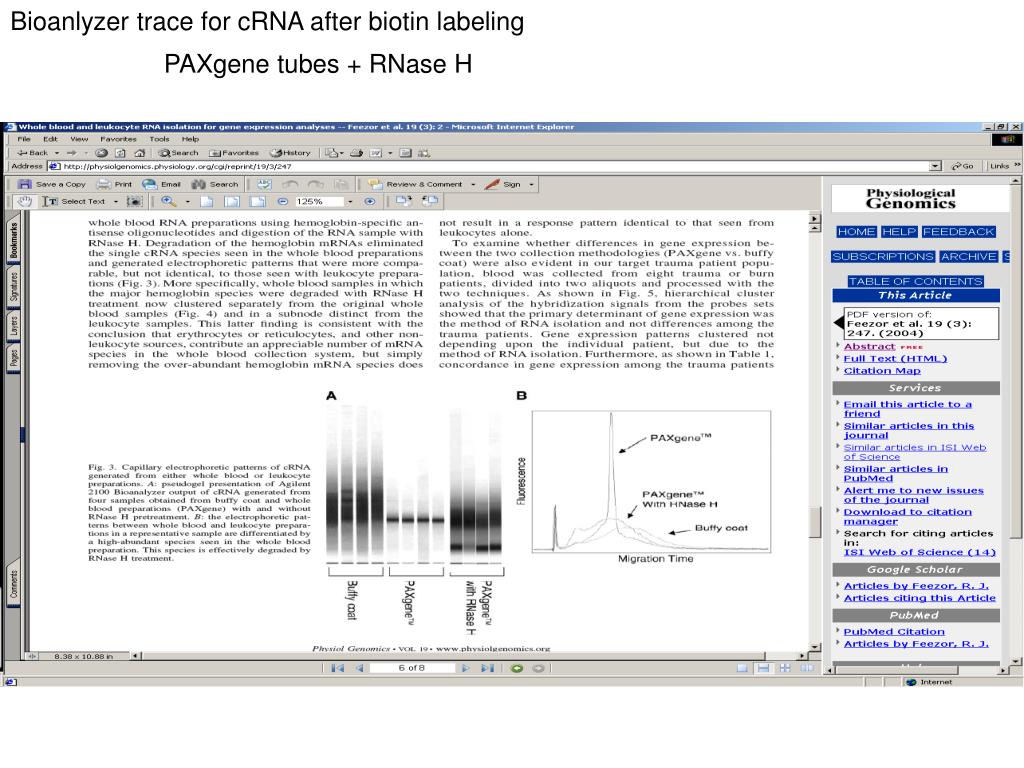
Task: Open the Tools menu
Action: tap(159, 138)
